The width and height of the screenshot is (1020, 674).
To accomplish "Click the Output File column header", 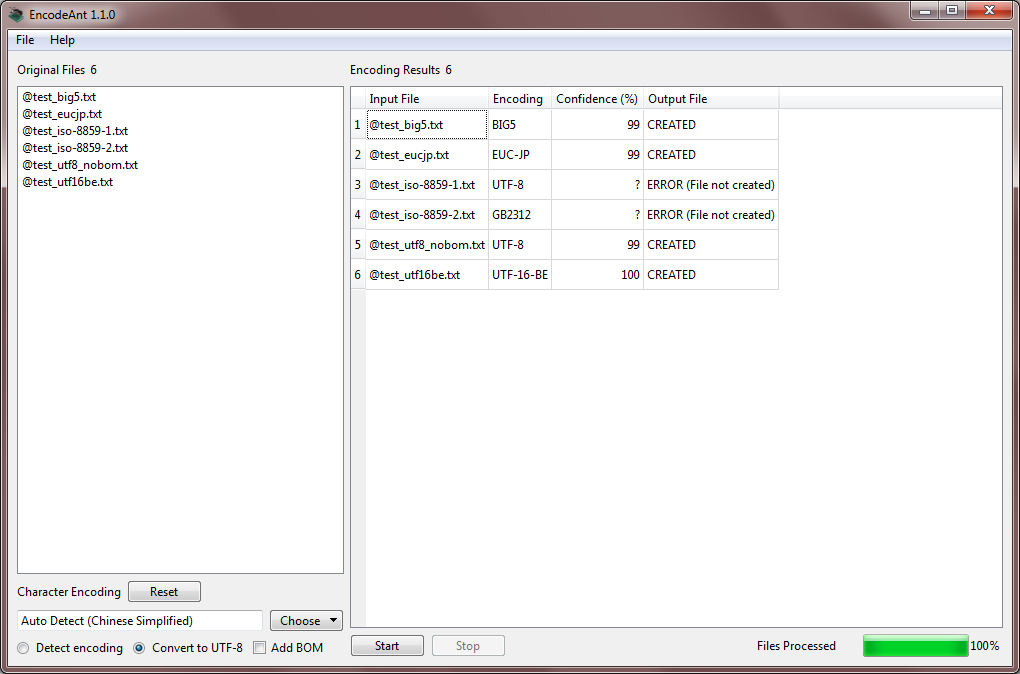I will (x=677, y=99).
